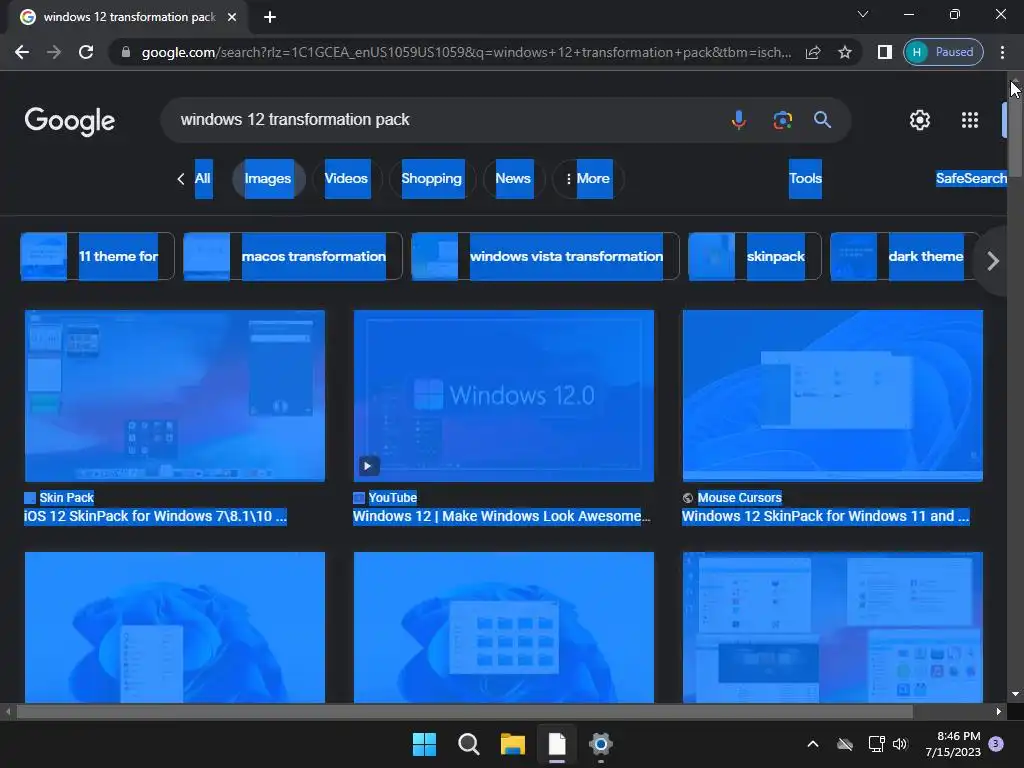Show hidden system tray icons
Screen dimensions: 1024x768
813,744
